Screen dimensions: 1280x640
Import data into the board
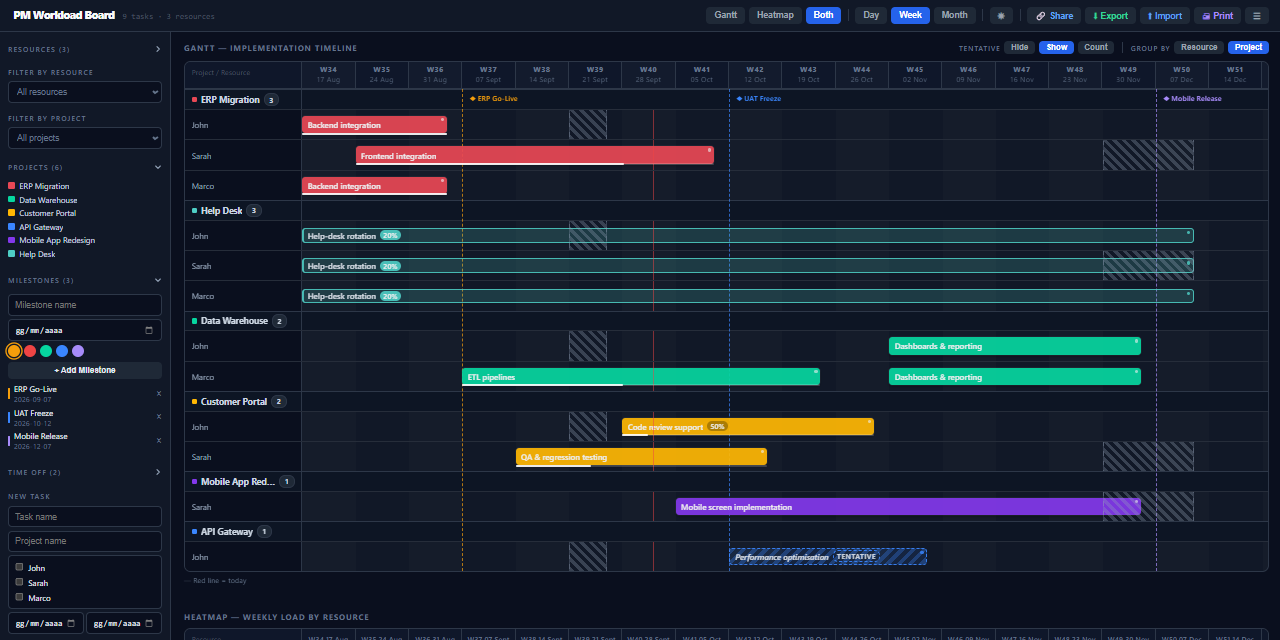click(x=1165, y=15)
